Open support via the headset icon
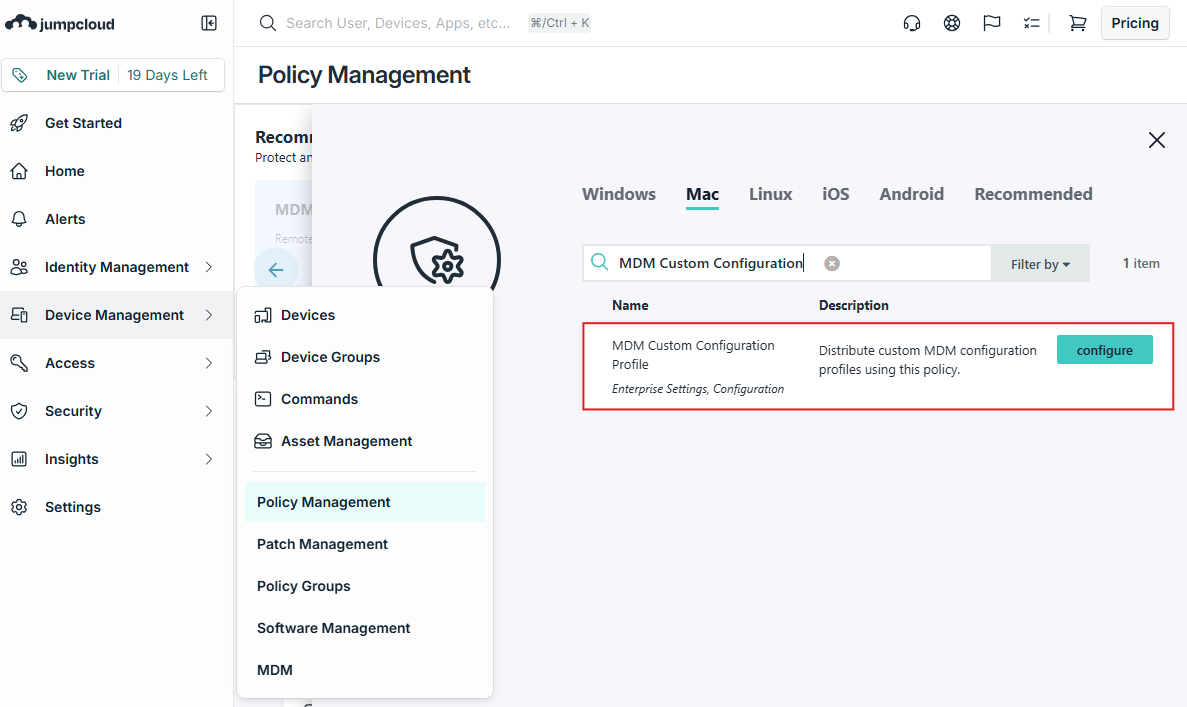The width and height of the screenshot is (1187, 707). [912, 23]
